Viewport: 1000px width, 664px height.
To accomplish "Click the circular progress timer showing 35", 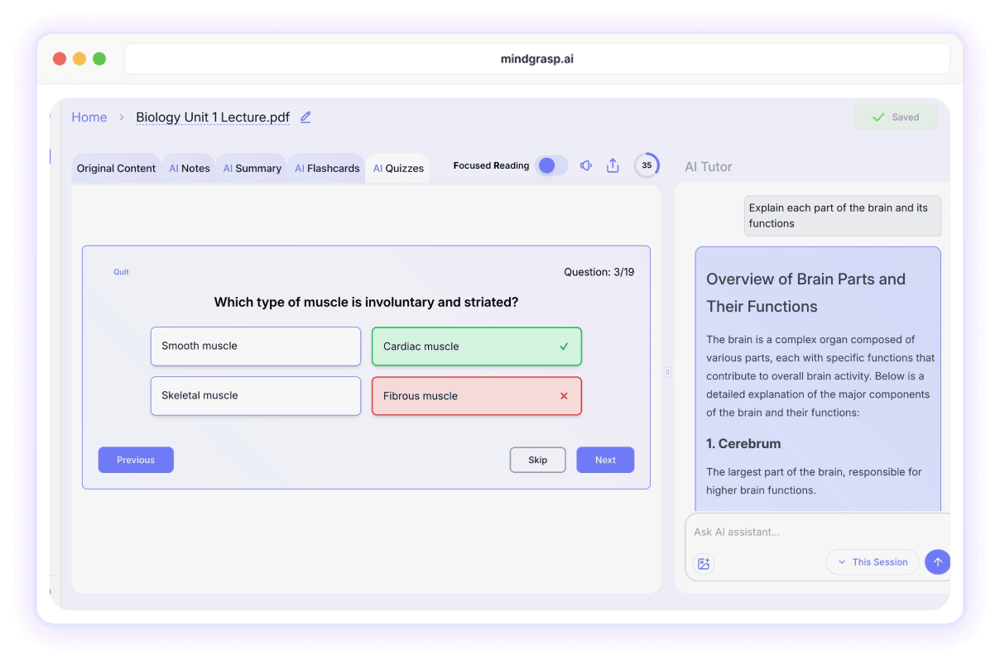I will pos(646,166).
